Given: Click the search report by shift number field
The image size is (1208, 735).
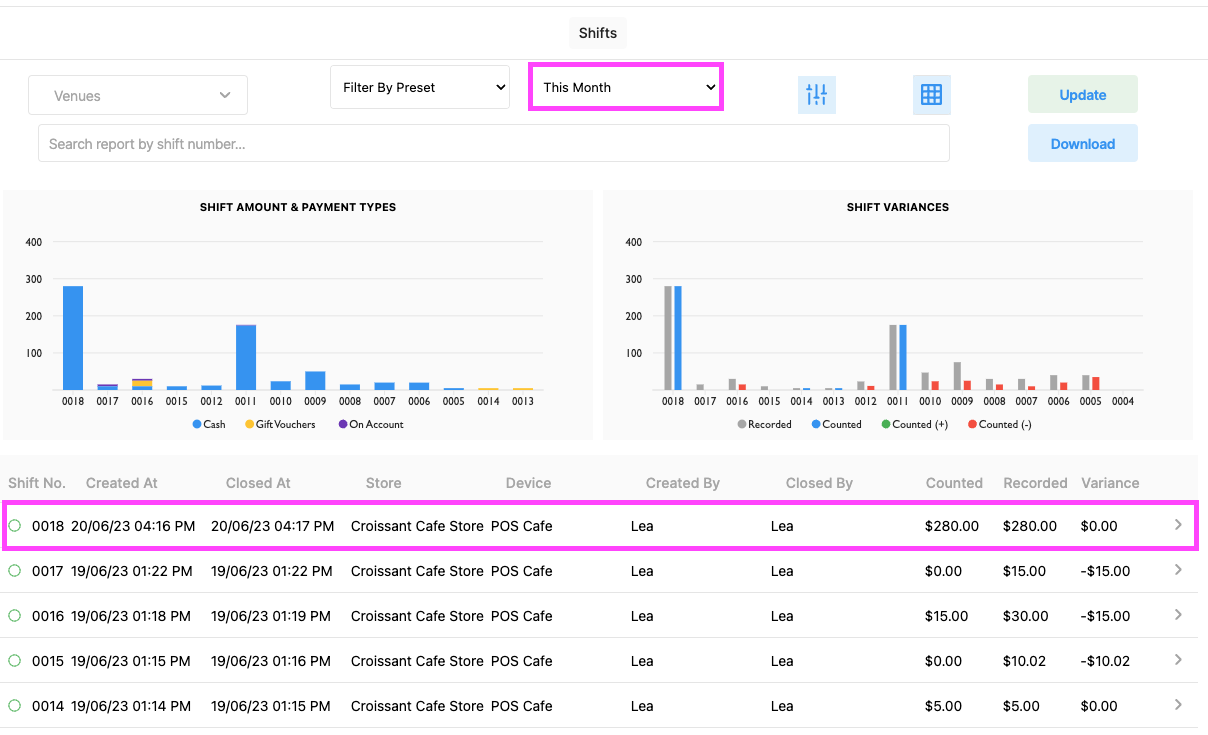Looking at the screenshot, I should pyautogui.click(x=493, y=144).
